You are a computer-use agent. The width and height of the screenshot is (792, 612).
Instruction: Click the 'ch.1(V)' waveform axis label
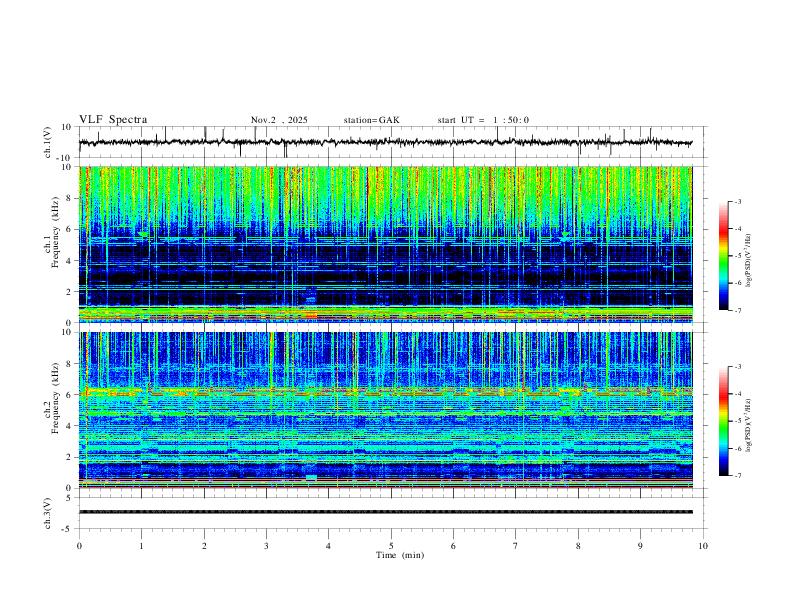[x=48, y=142]
